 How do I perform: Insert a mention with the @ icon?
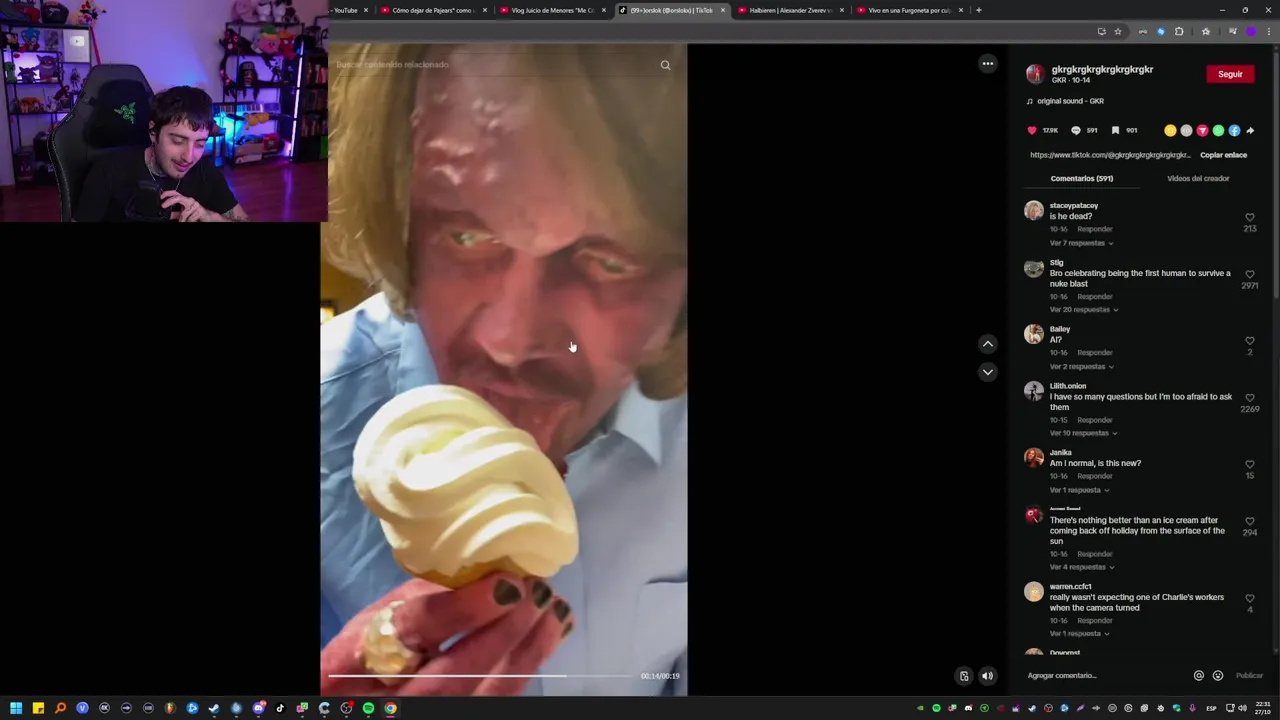coord(1199,675)
